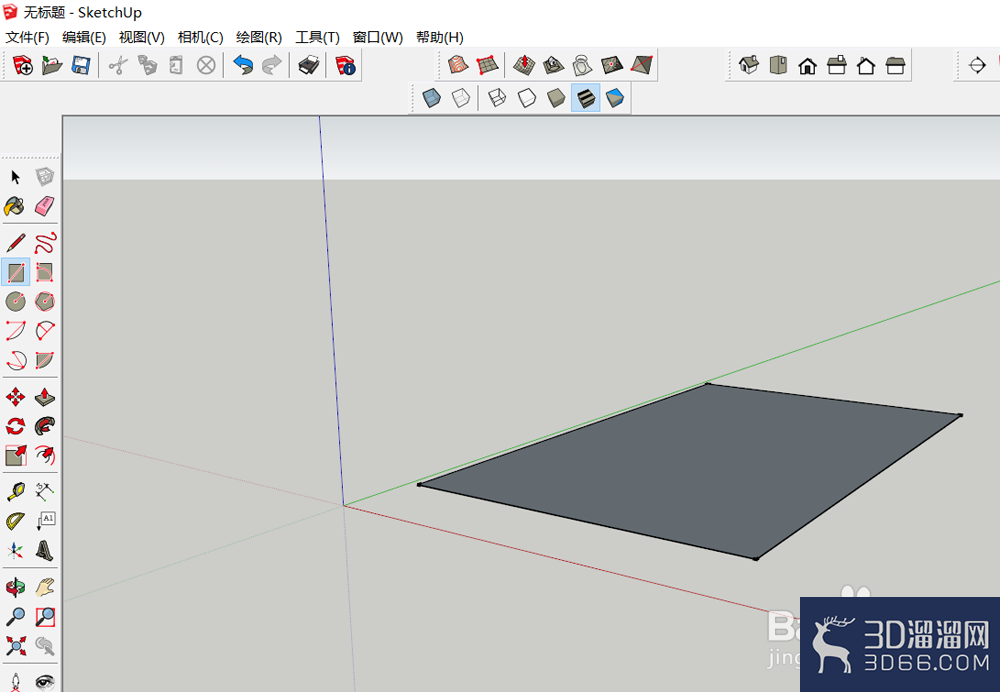Select the Protractor tool
The image size is (1000, 692).
tap(15, 521)
